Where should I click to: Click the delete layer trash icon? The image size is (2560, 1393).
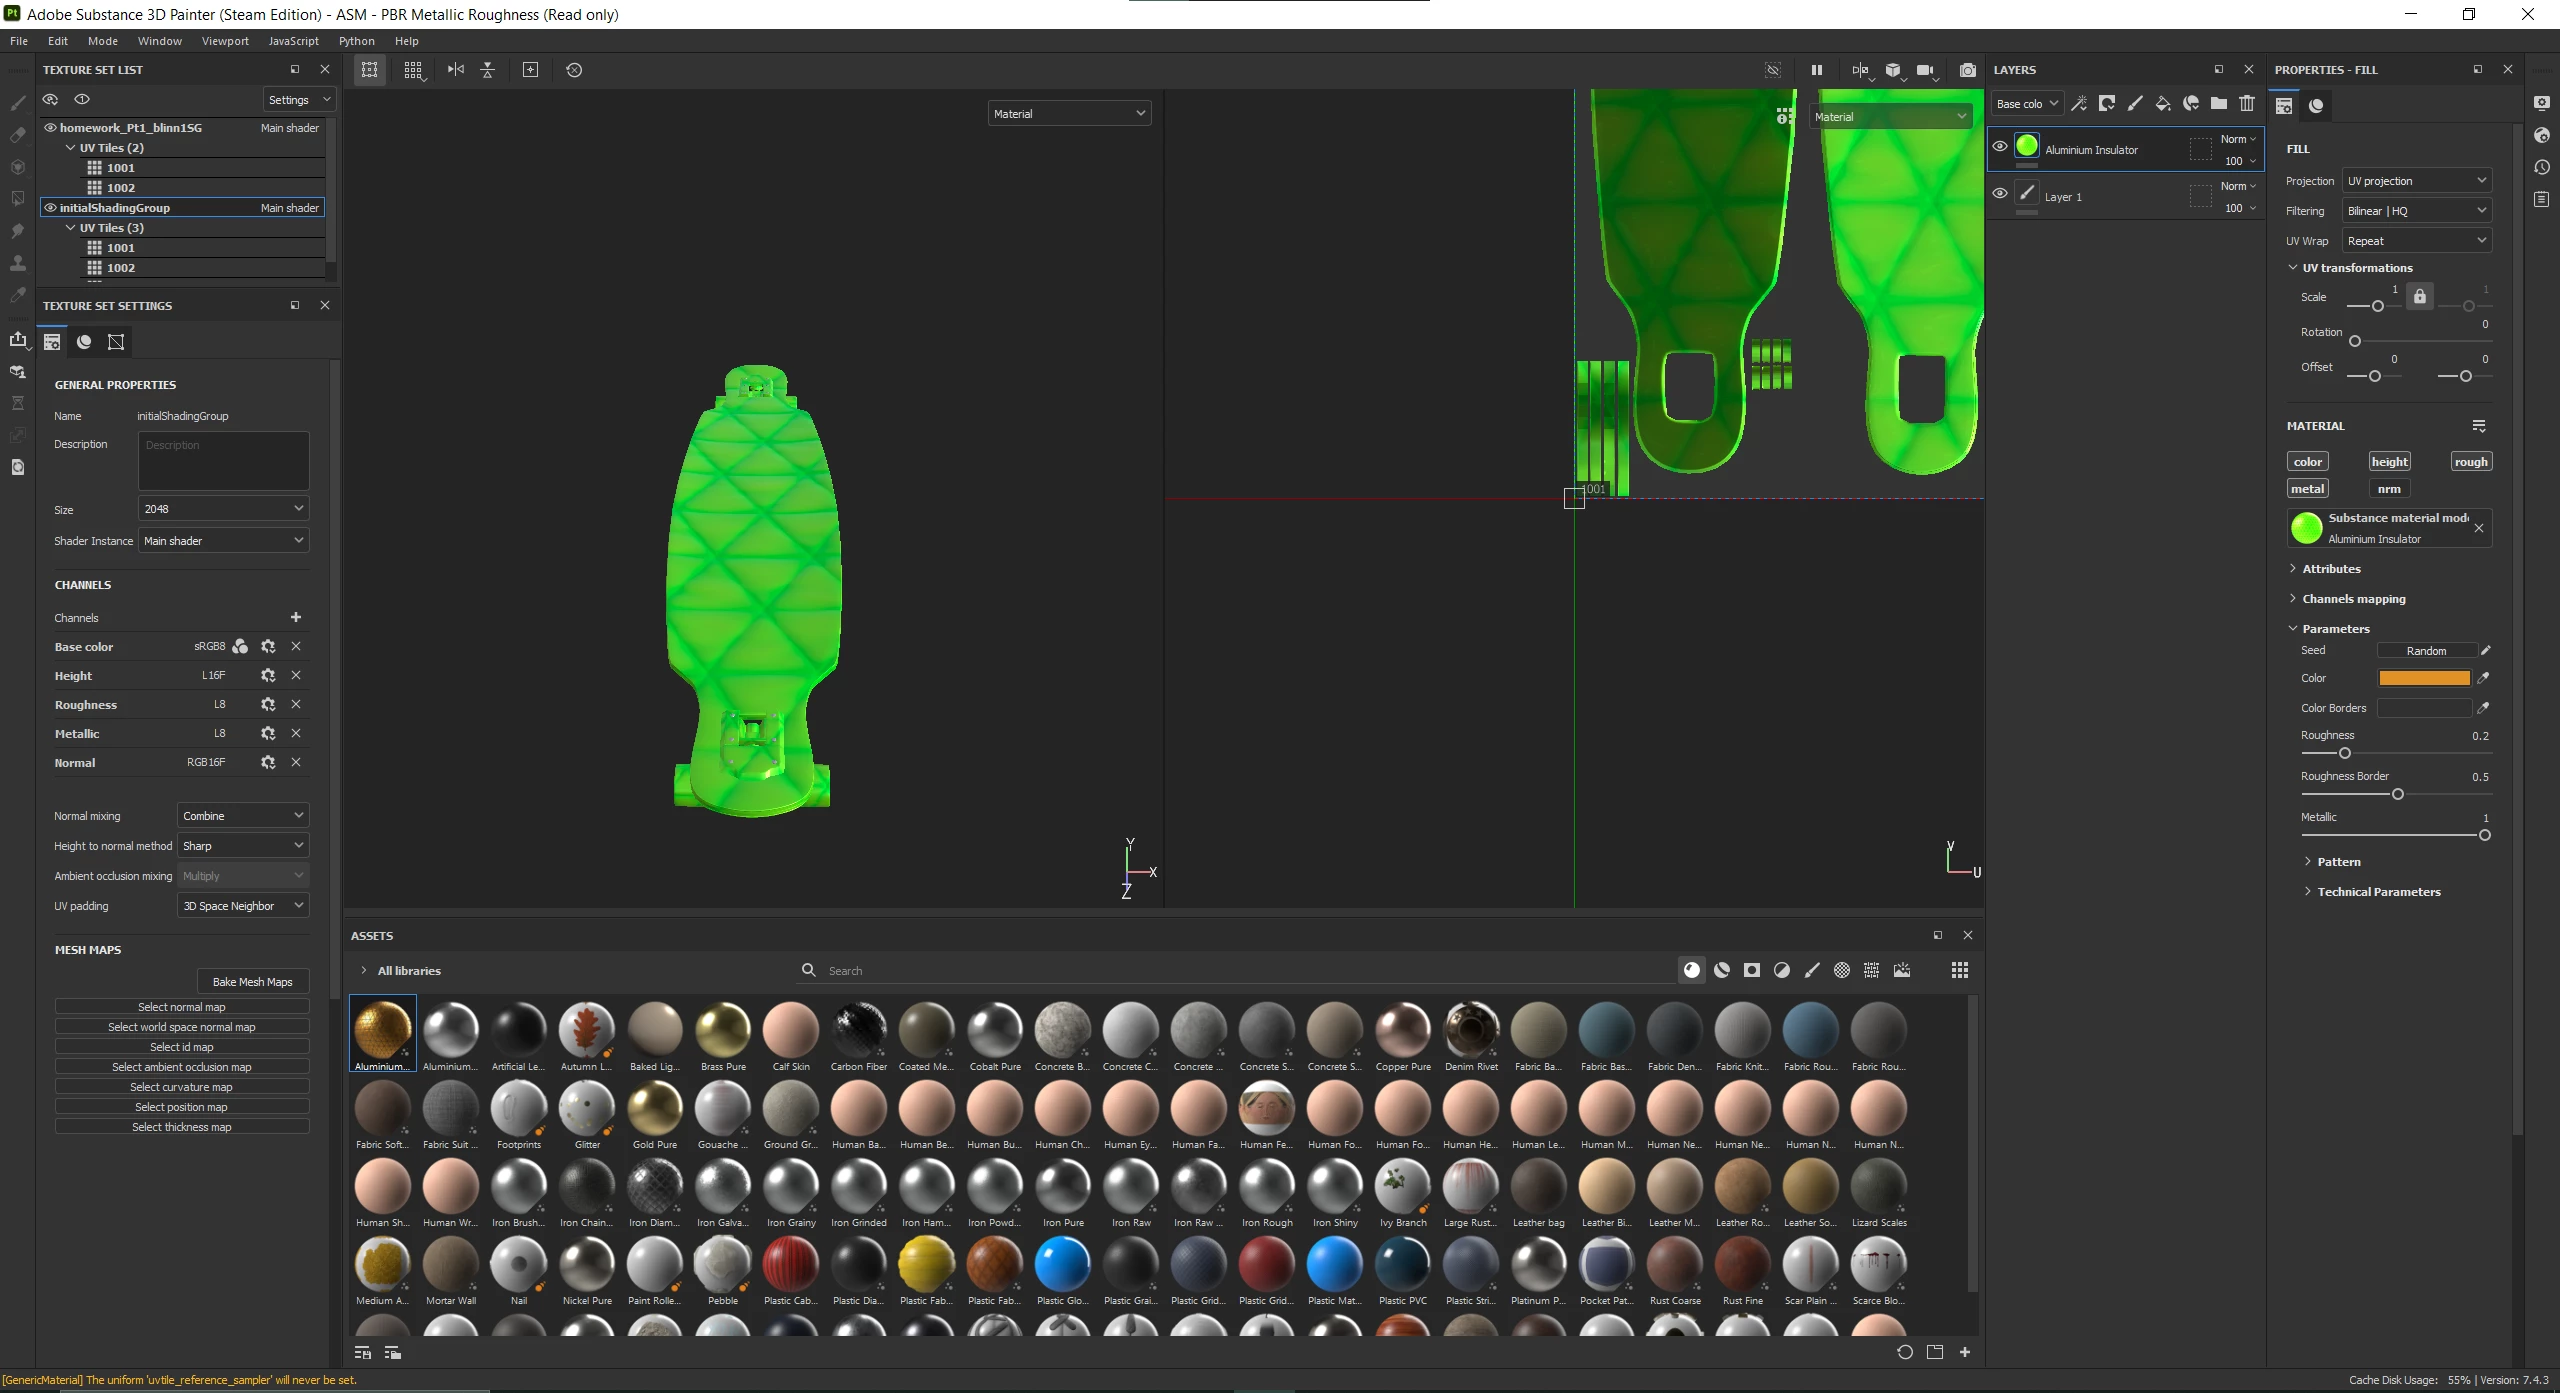pos(2247,104)
